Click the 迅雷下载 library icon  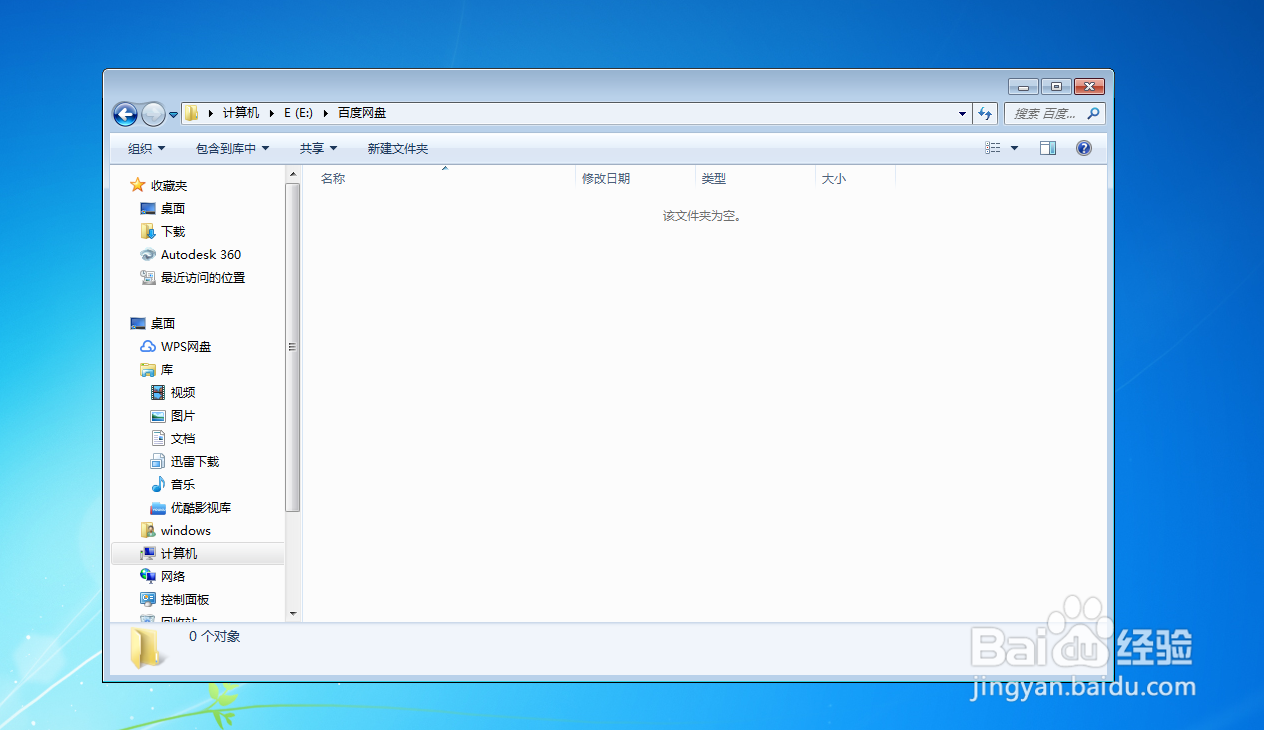click(x=158, y=461)
